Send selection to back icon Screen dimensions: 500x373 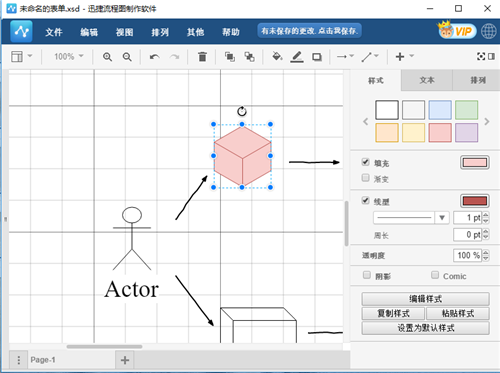[x=249, y=57]
